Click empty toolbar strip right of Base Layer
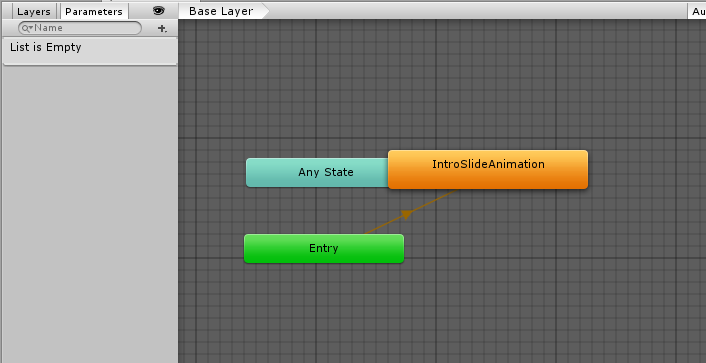The width and height of the screenshot is (706, 363). 477,11
